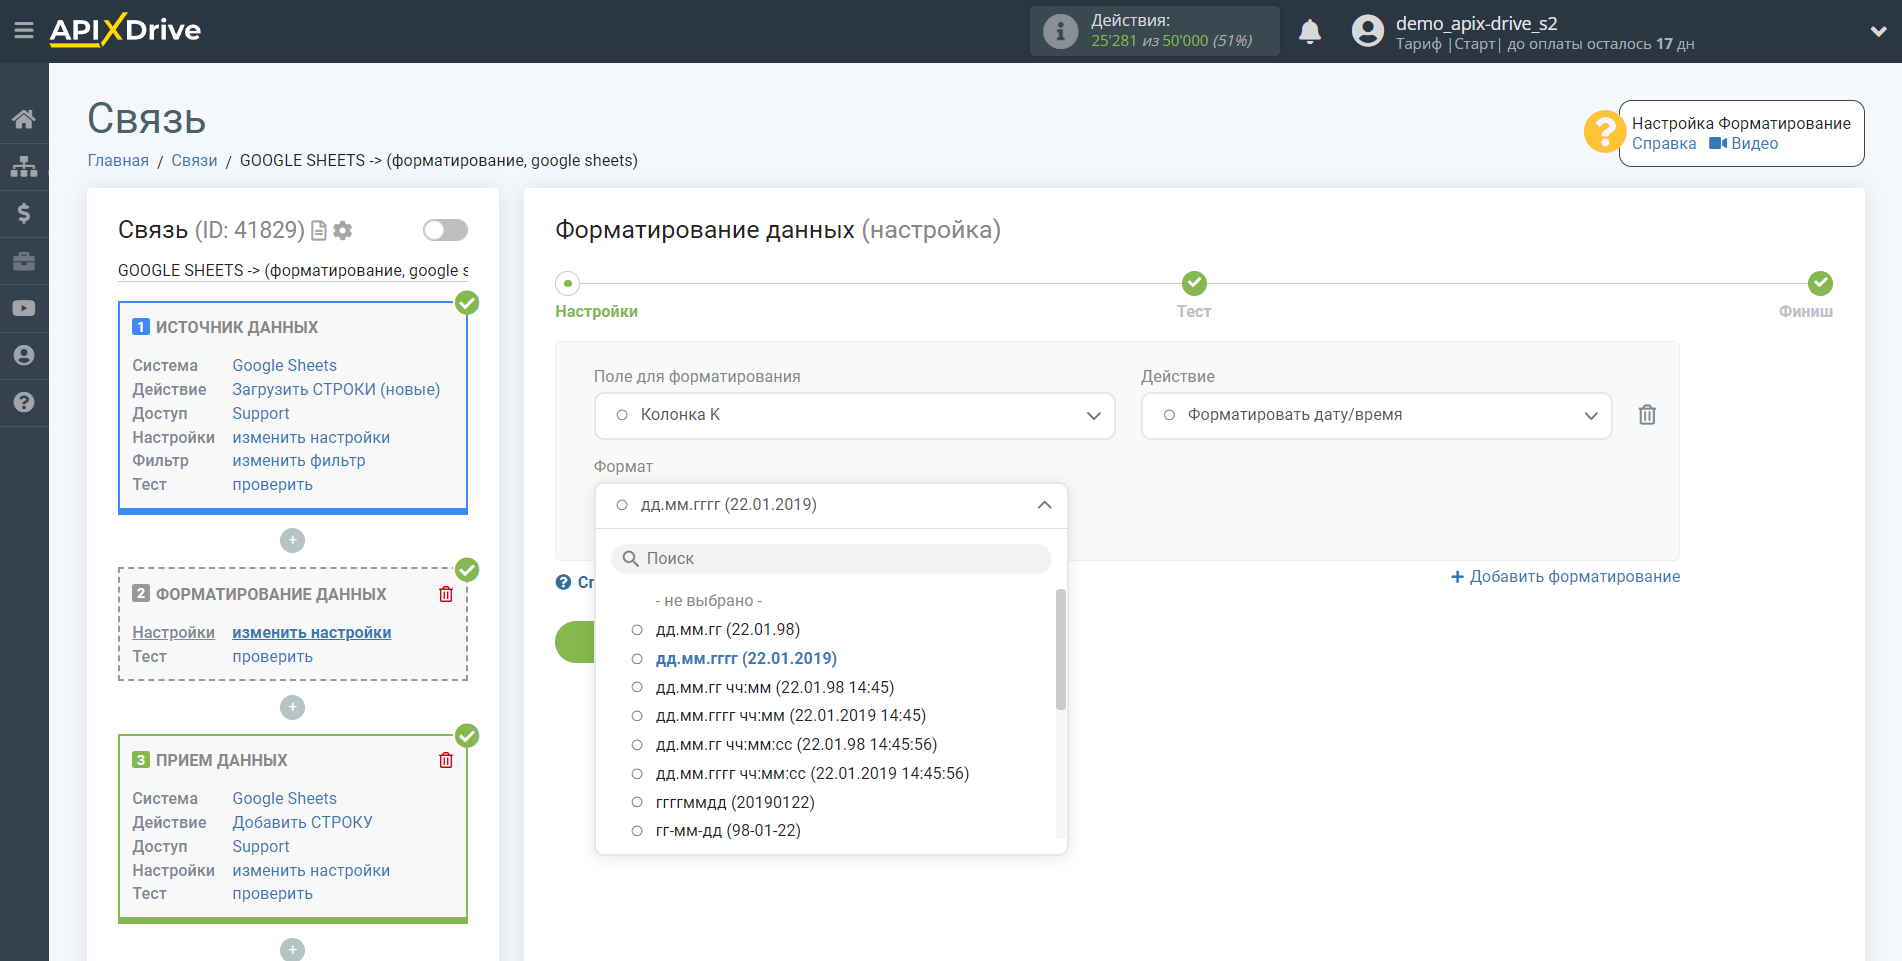Click проверить in Прием данных block
The width and height of the screenshot is (1902, 961).
(273, 894)
